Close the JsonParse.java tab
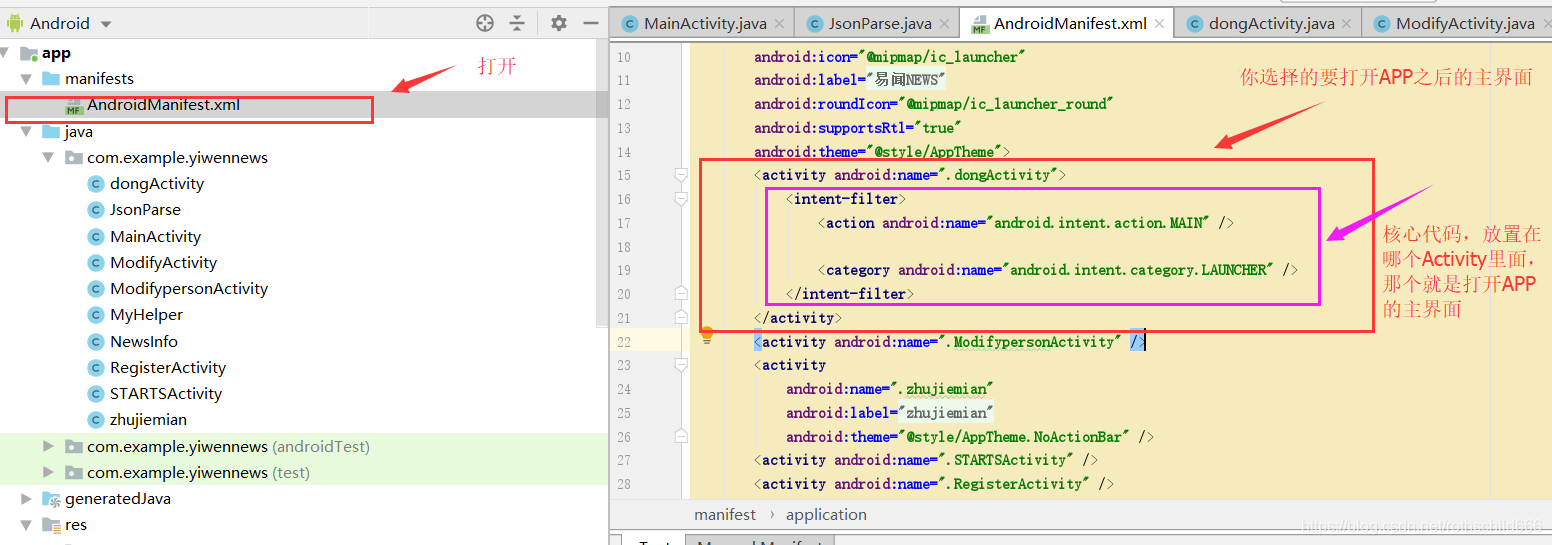1552x545 pixels. coord(944,24)
